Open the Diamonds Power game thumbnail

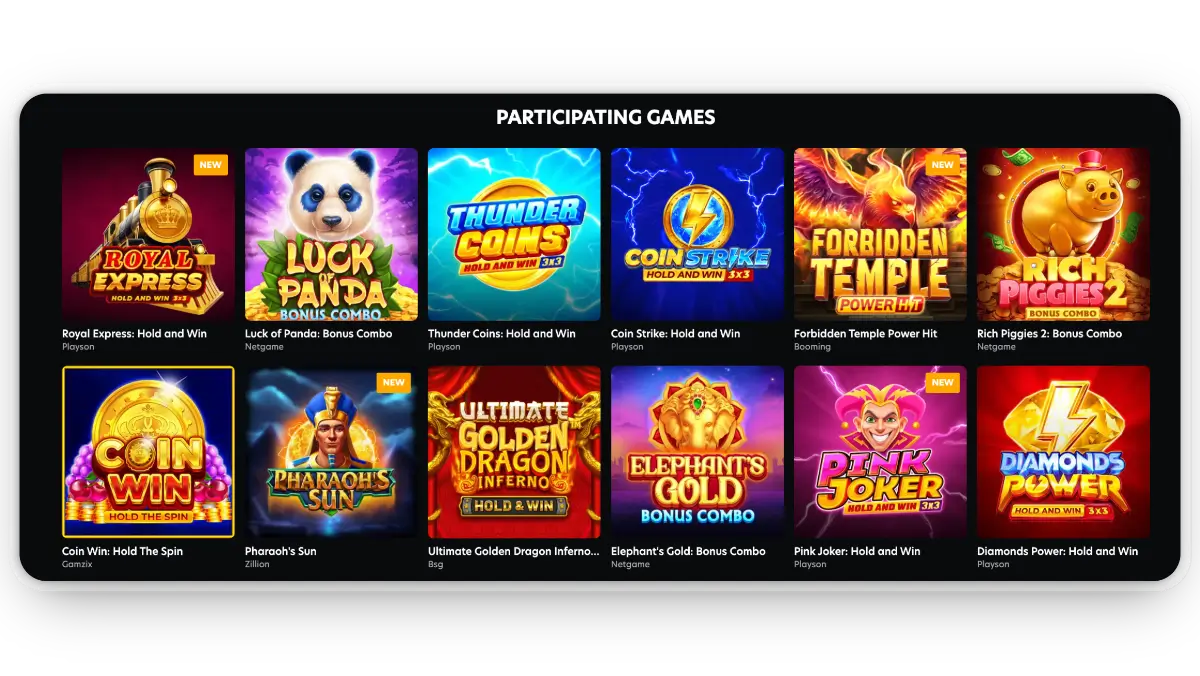coord(1063,452)
